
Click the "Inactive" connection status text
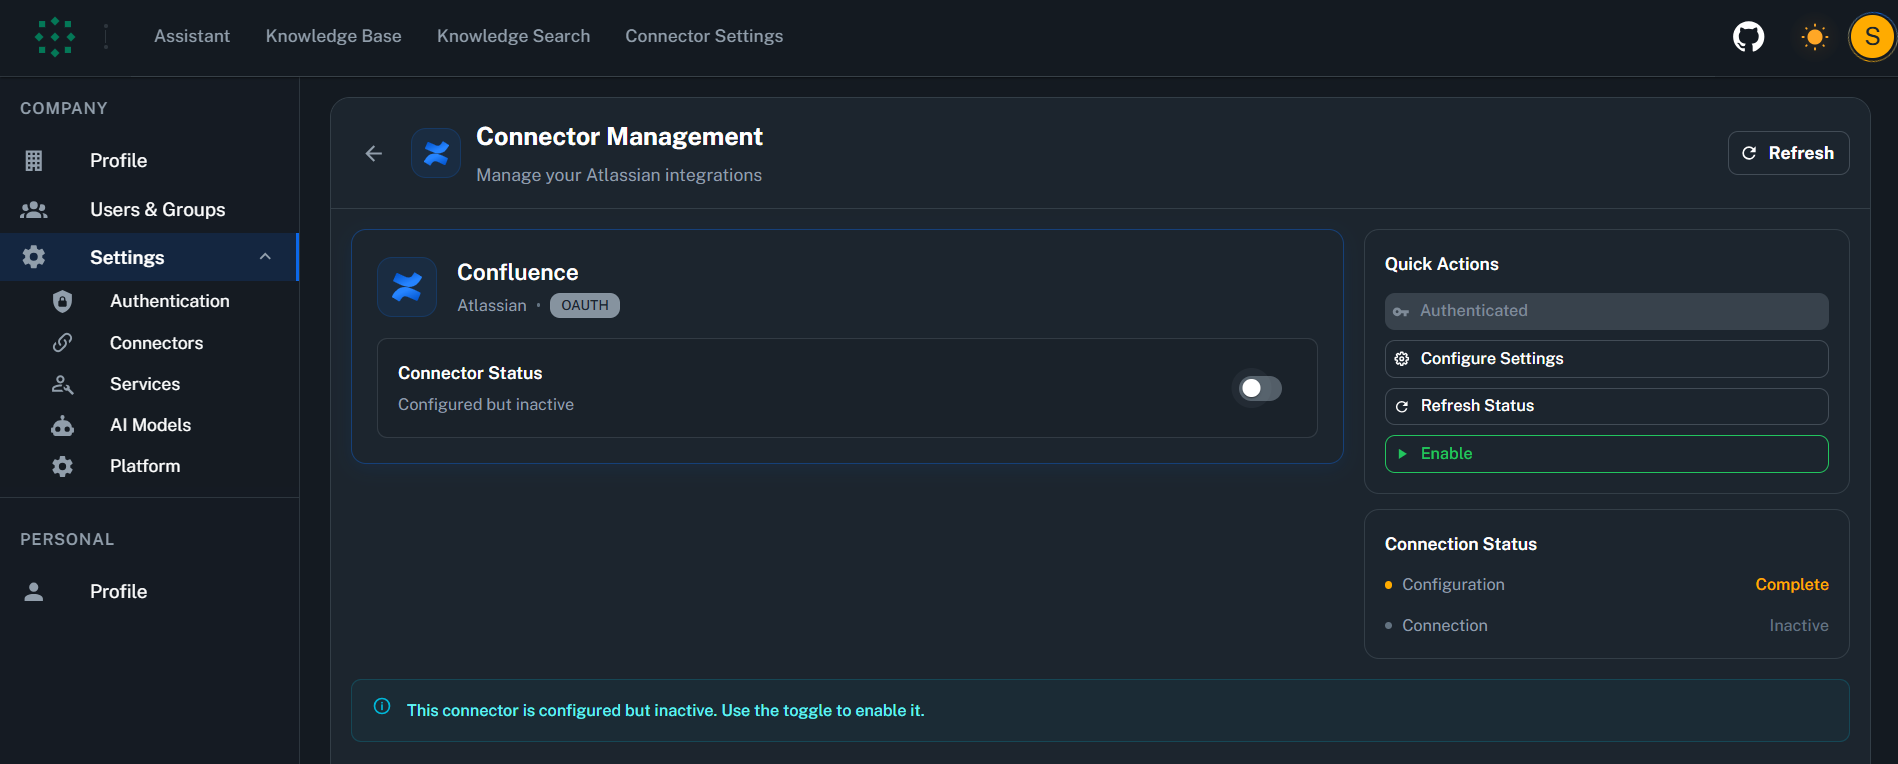pyautogui.click(x=1799, y=625)
